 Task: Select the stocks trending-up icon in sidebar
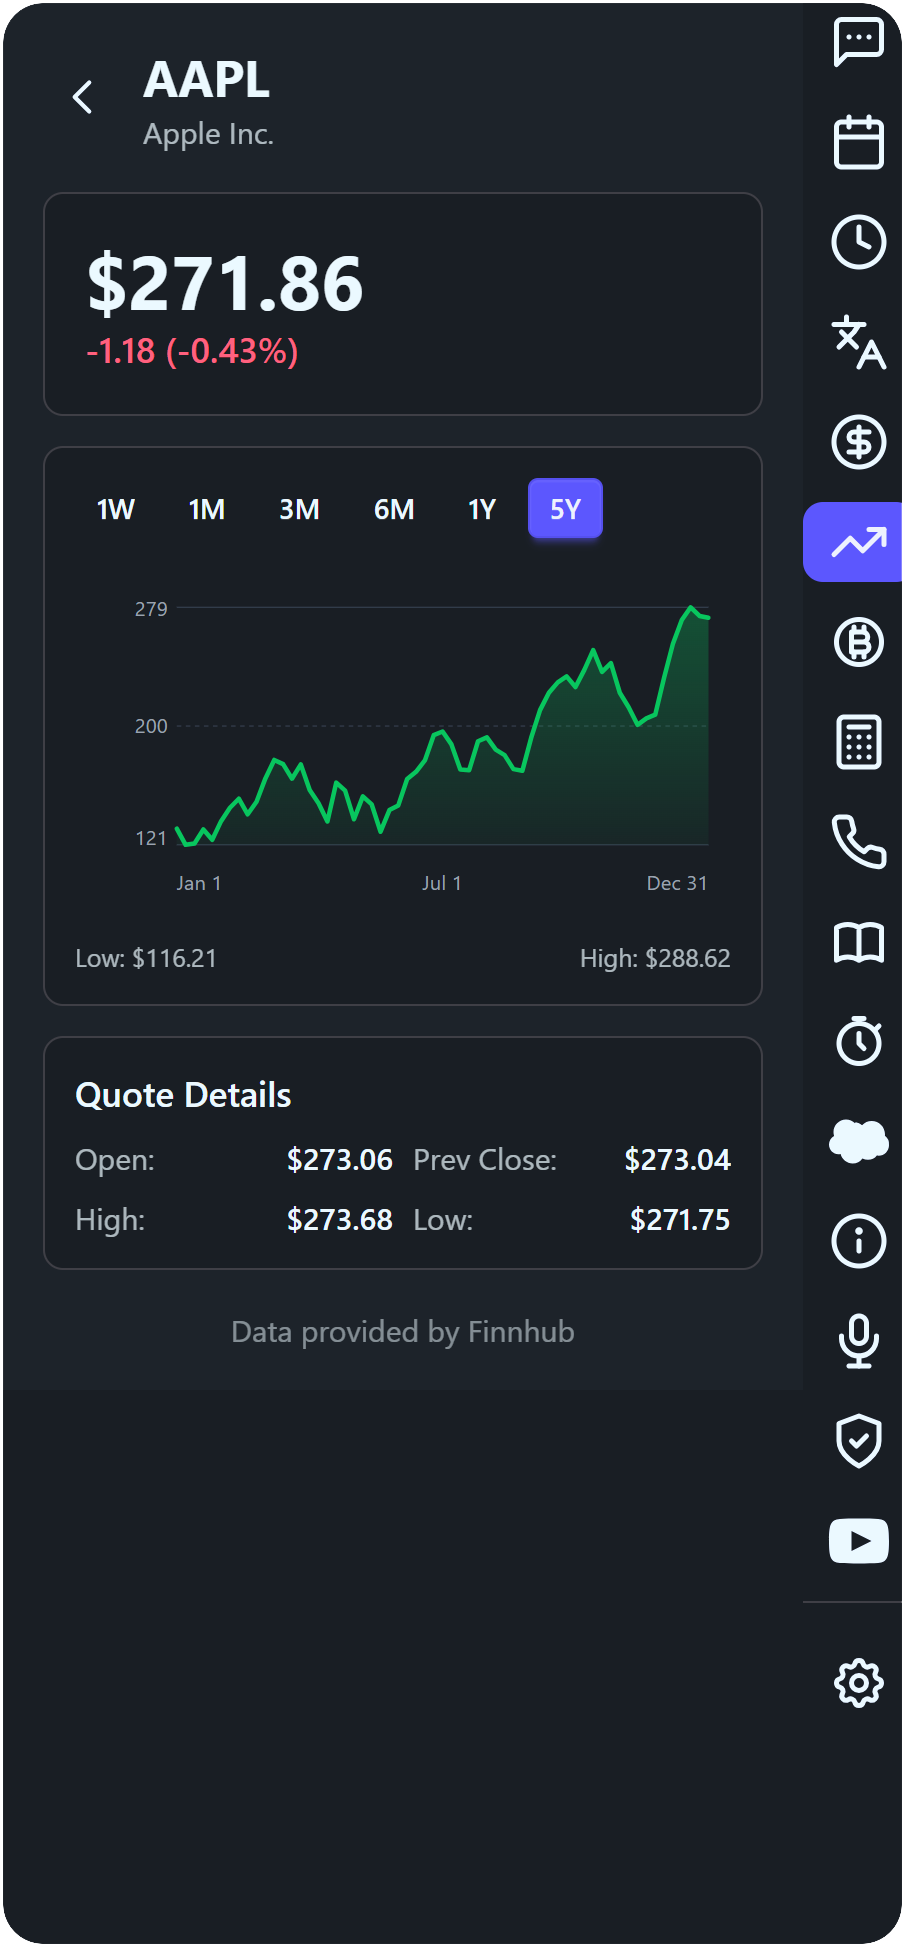(853, 542)
